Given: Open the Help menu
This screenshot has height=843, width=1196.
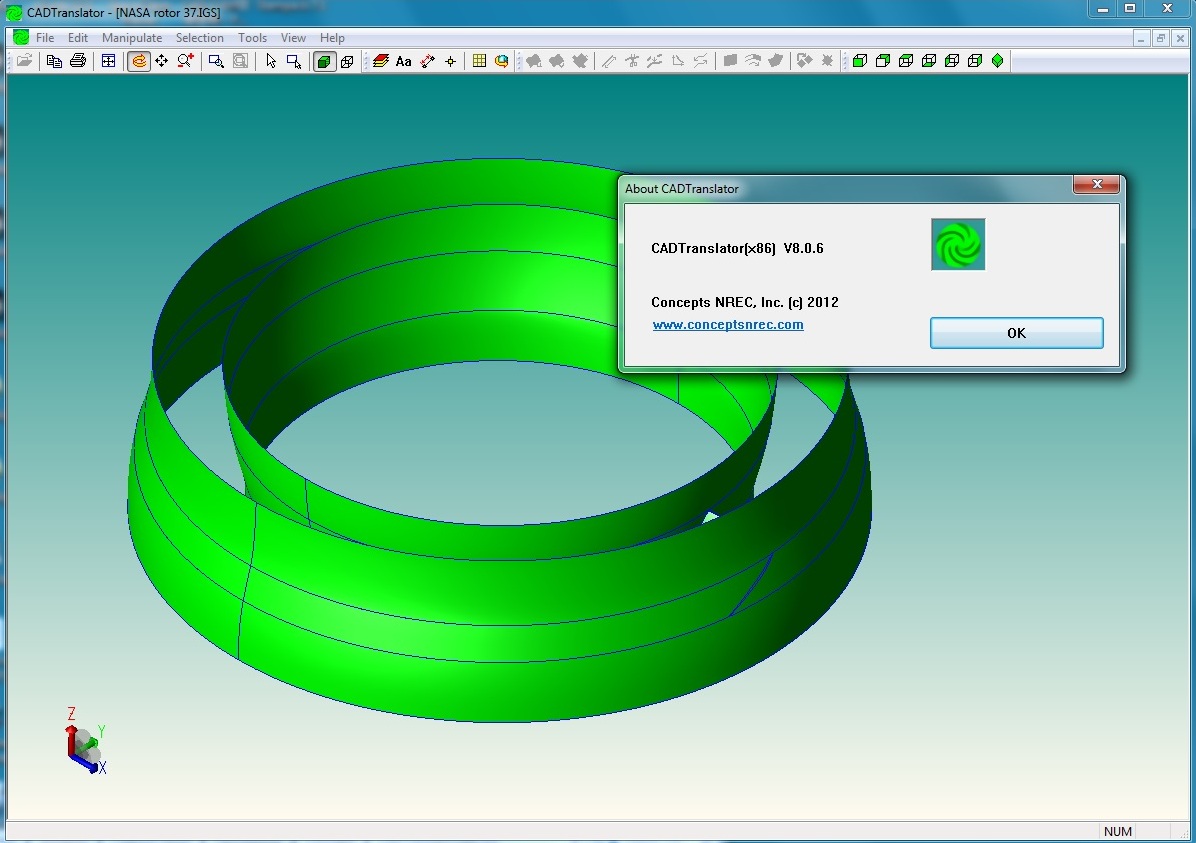Looking at the screenshot, I should click(332, 37).
